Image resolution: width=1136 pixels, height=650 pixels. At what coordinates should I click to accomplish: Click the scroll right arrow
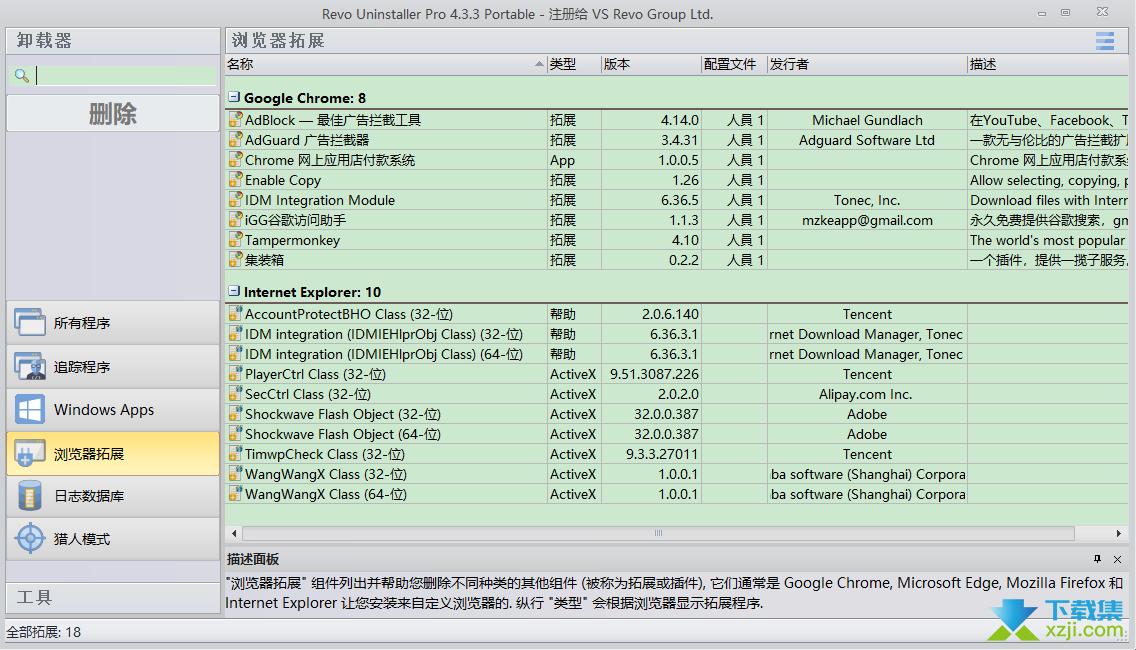coord(1119,533)
